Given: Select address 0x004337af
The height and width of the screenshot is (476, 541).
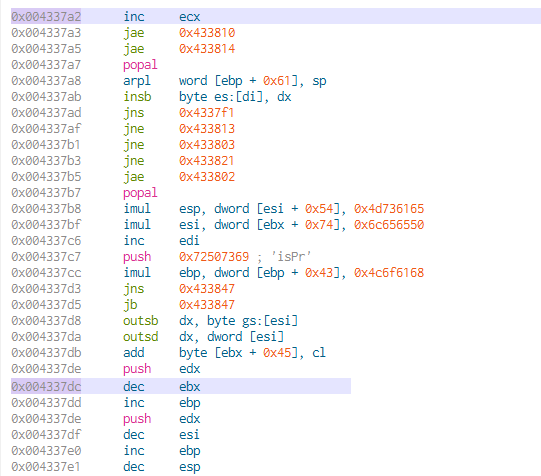Looking at the screenshot, I should pos(46,129).
